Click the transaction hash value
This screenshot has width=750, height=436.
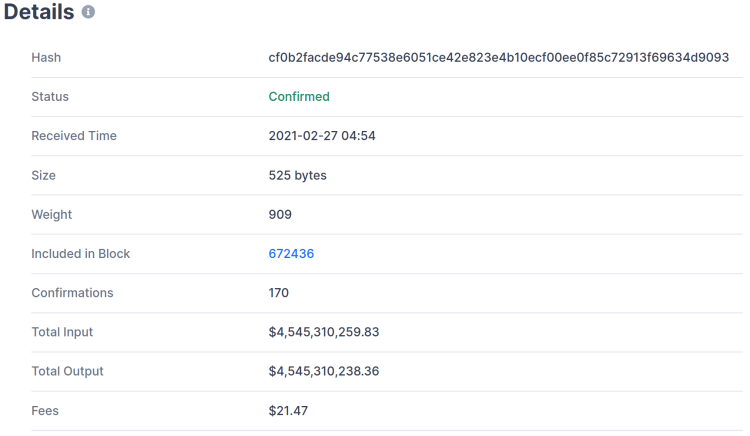click(498, 58)
